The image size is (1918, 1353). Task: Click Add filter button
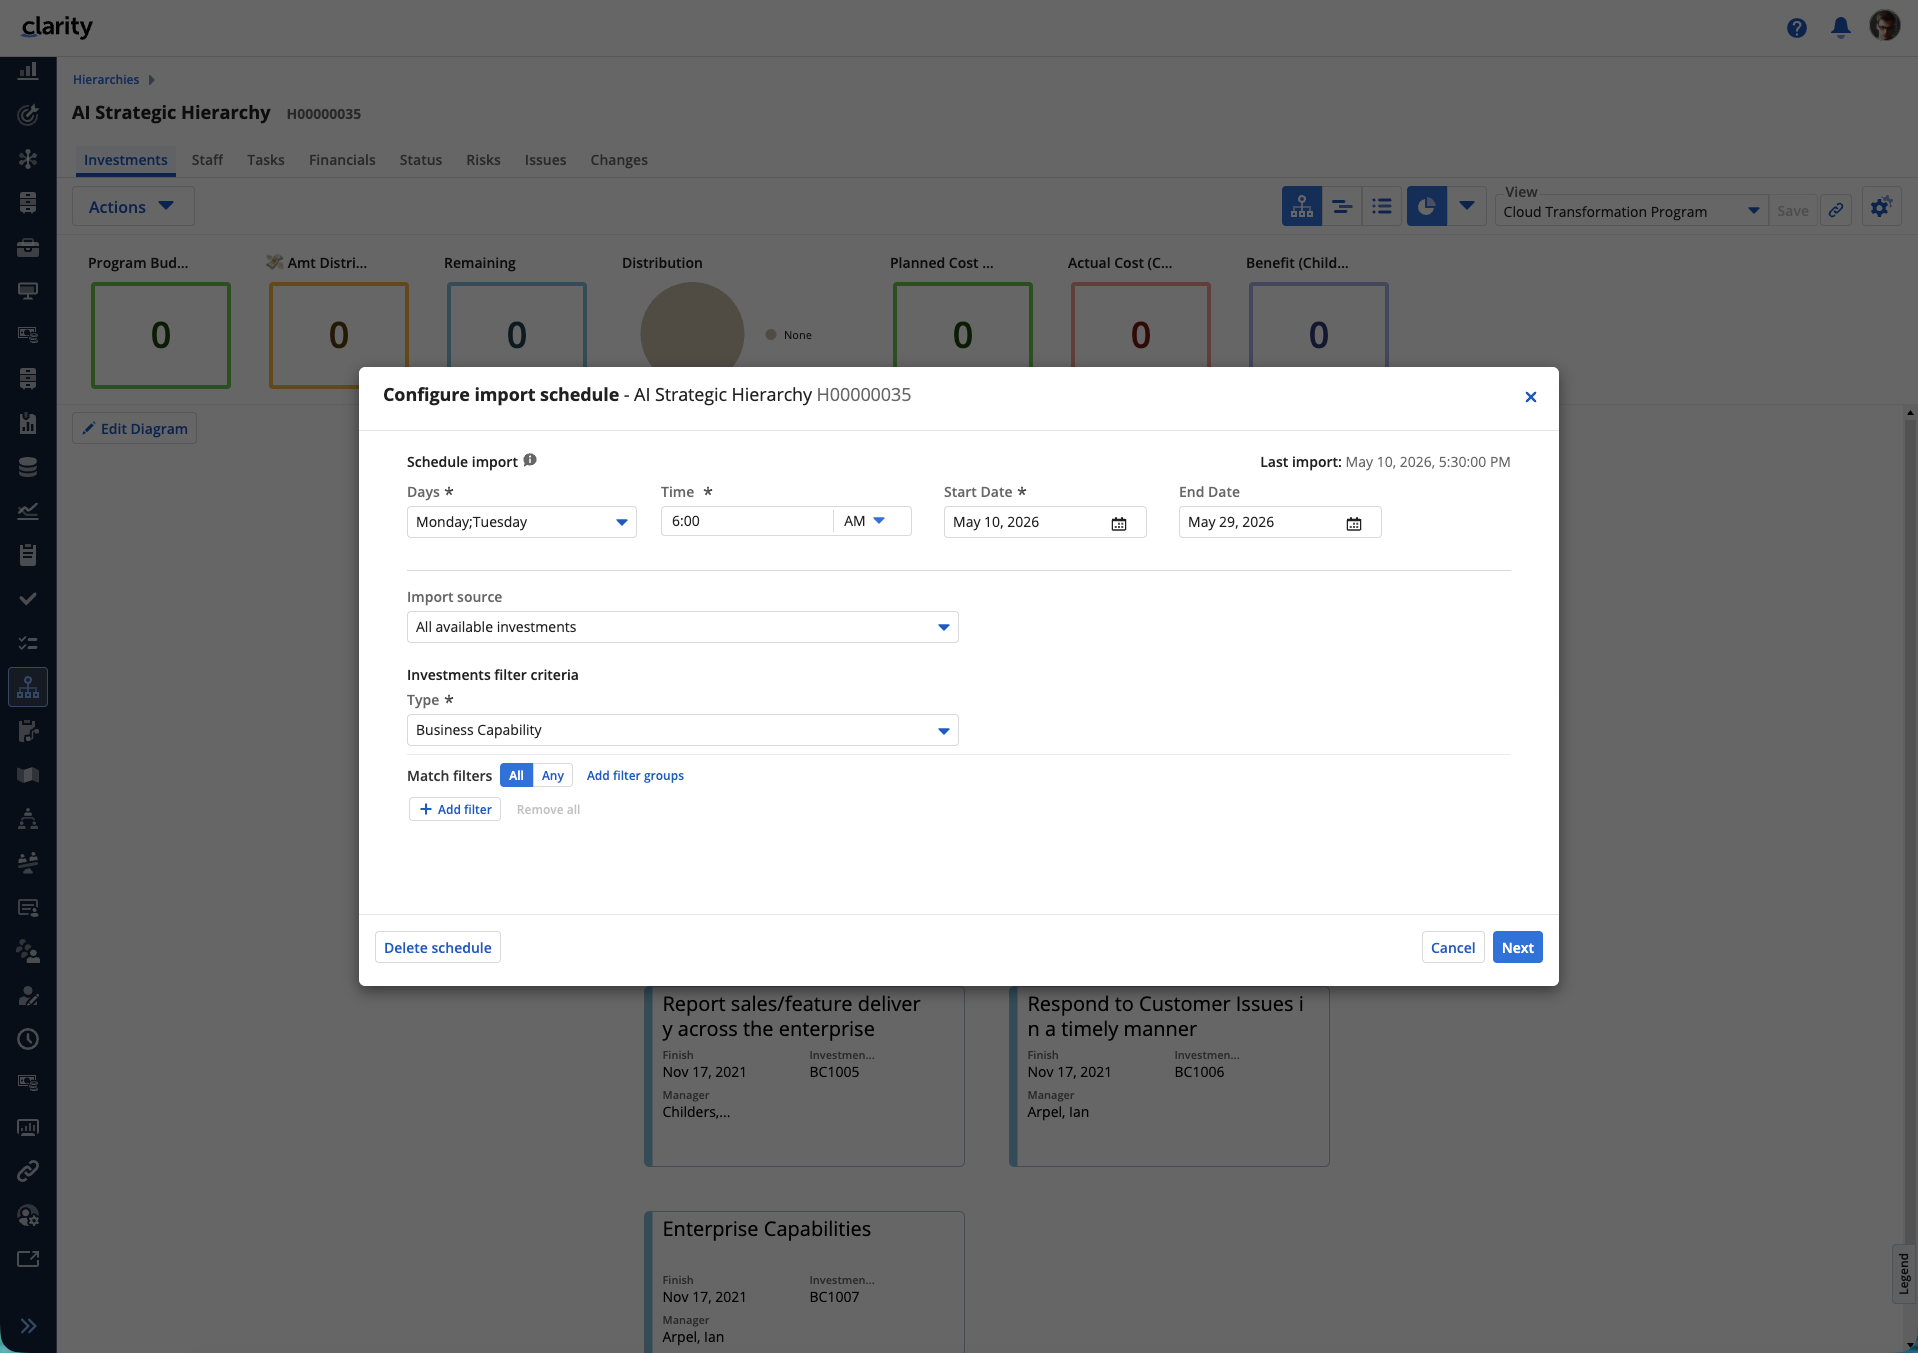coord(455,809)
